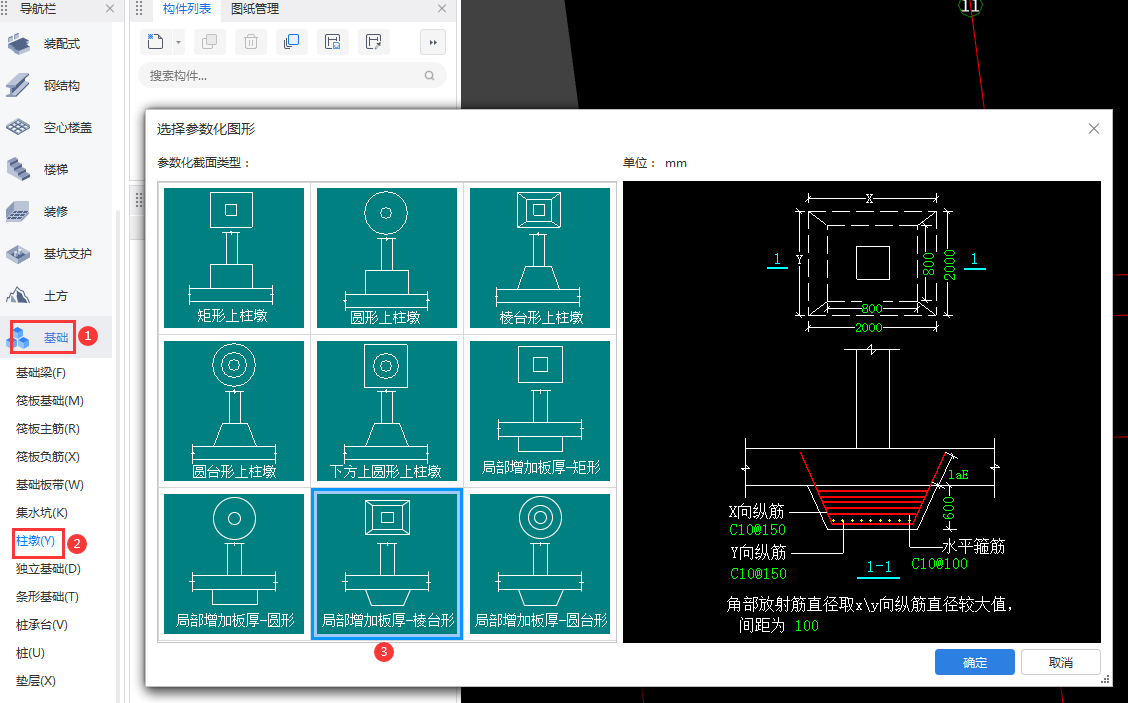Click the save component archive icon
The image size is (1128, 703).
(332, 42)
